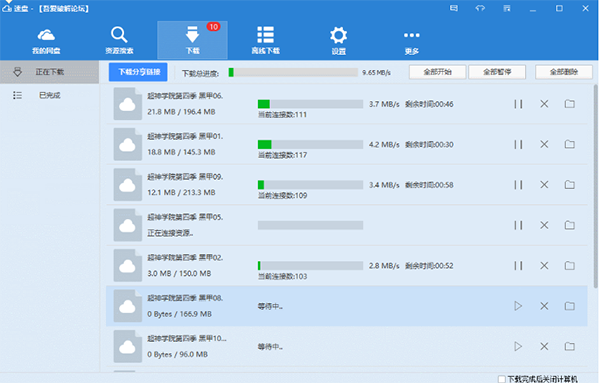Click 全部删除 delete-all button
The width and height of the screenshot is (600, 383).
[x=564, y=72]
